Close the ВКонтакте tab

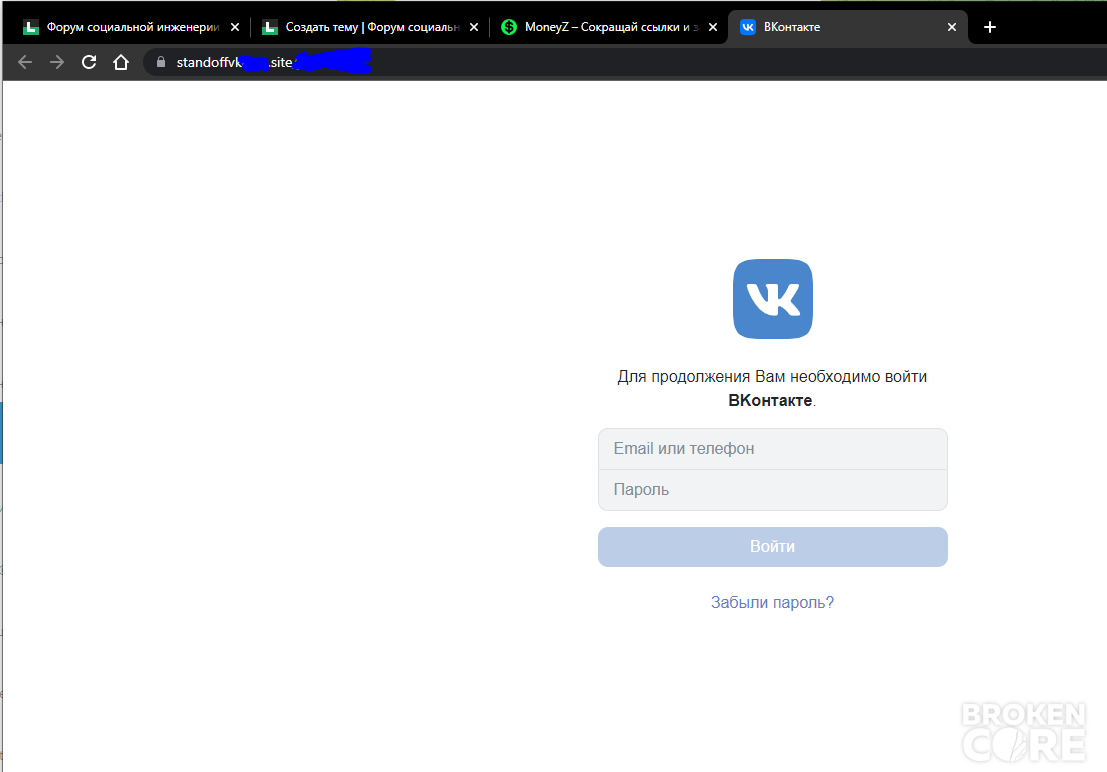click(x=952, y=27)
